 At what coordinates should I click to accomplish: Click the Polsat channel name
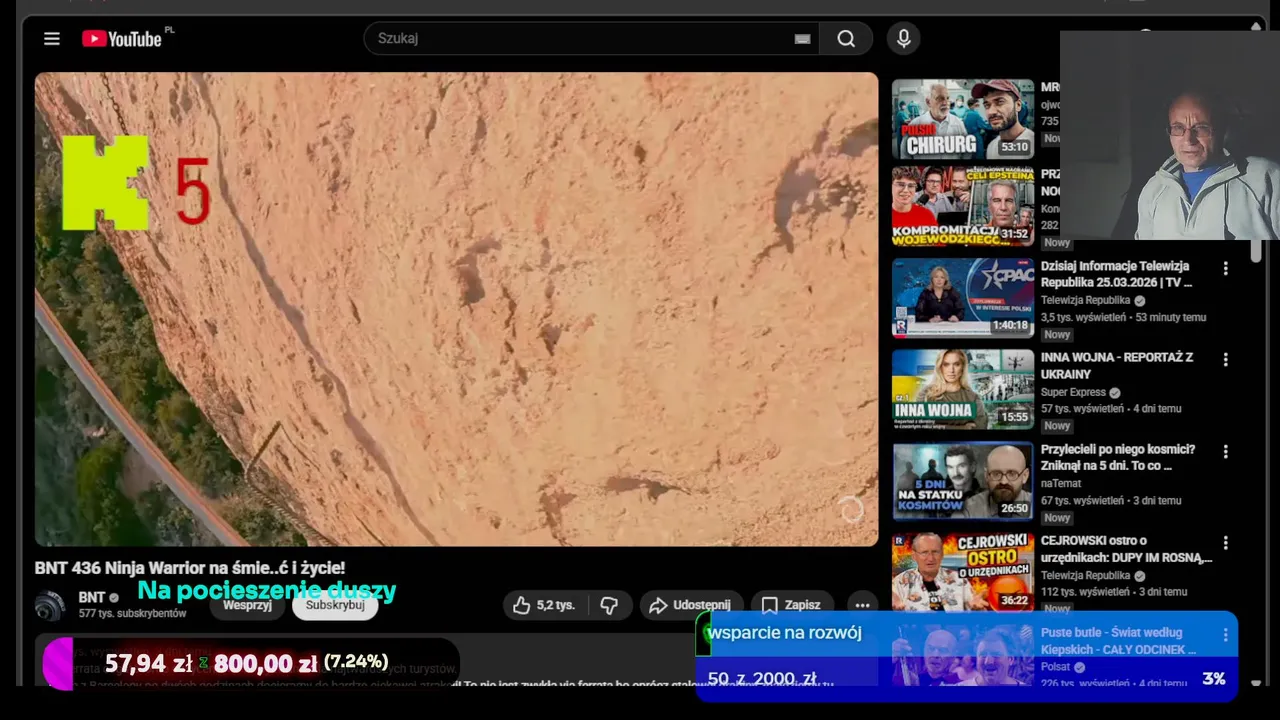[x=1055, y=666]
